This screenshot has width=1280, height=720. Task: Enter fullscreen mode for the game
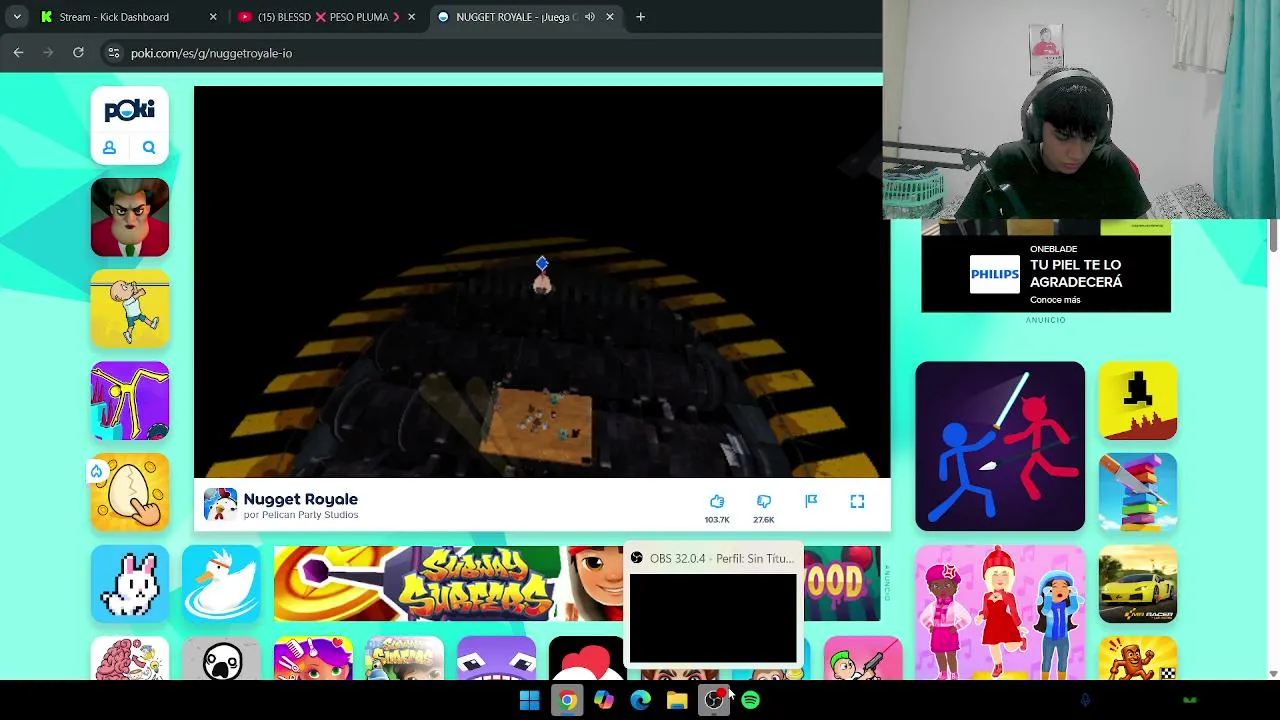coord(857,501)
